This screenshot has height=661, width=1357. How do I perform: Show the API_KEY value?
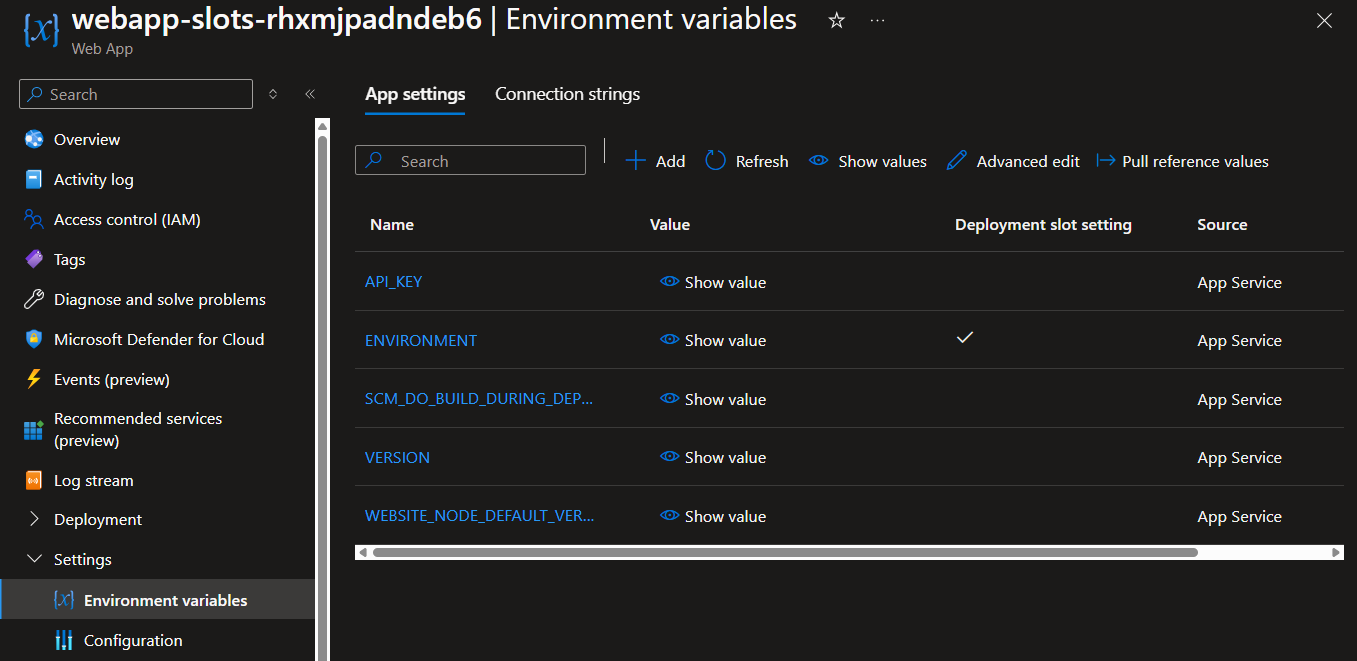[712, 282]
